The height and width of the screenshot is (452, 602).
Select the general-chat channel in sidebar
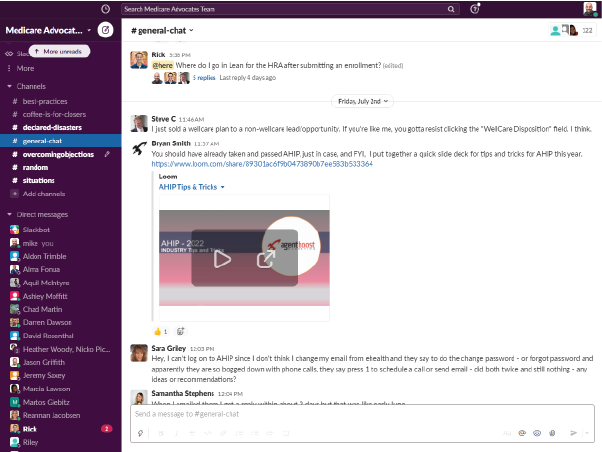[61, 141]
